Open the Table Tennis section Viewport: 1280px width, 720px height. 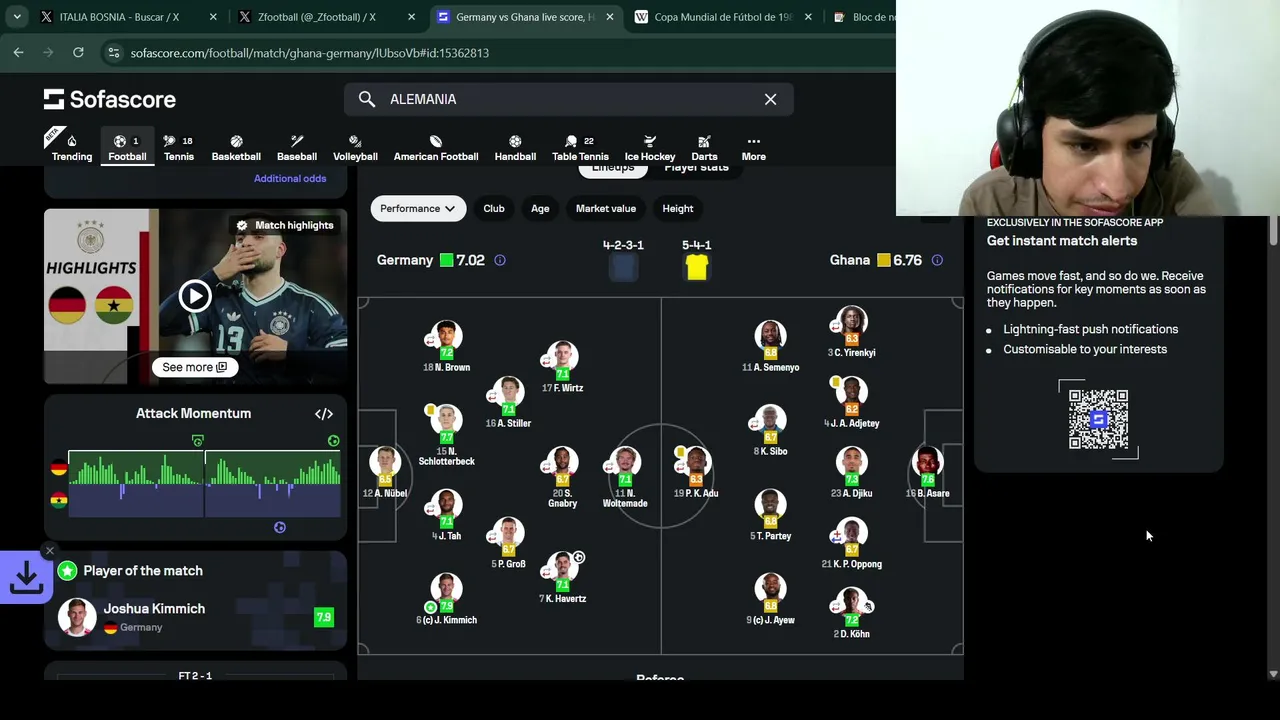coord(580,147)
